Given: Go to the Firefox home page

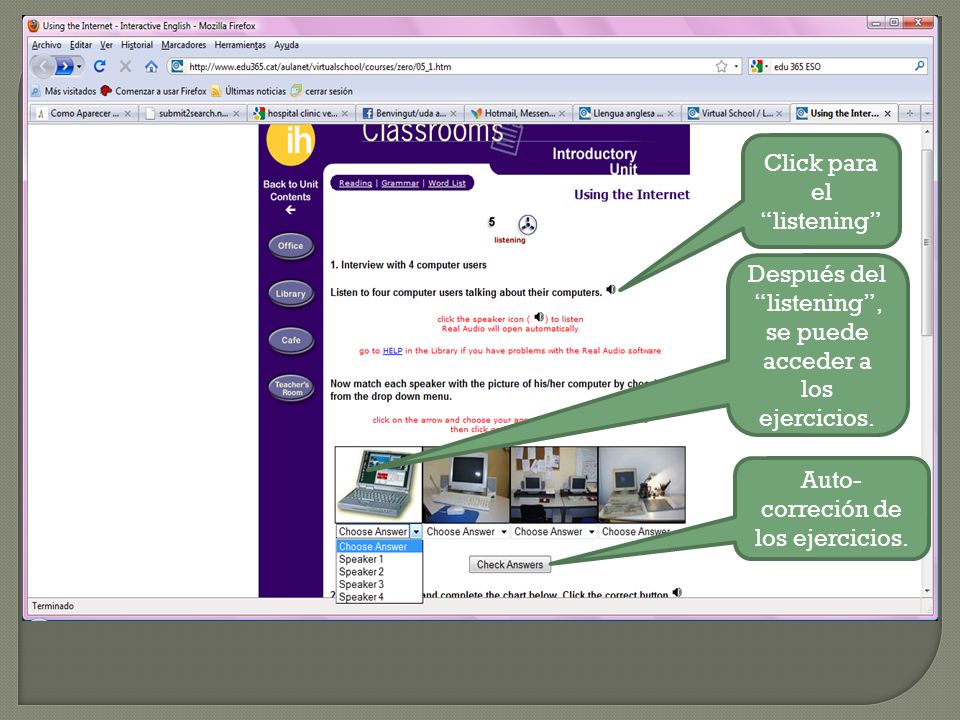Looking at the screenshot, I should coord(151,66).
